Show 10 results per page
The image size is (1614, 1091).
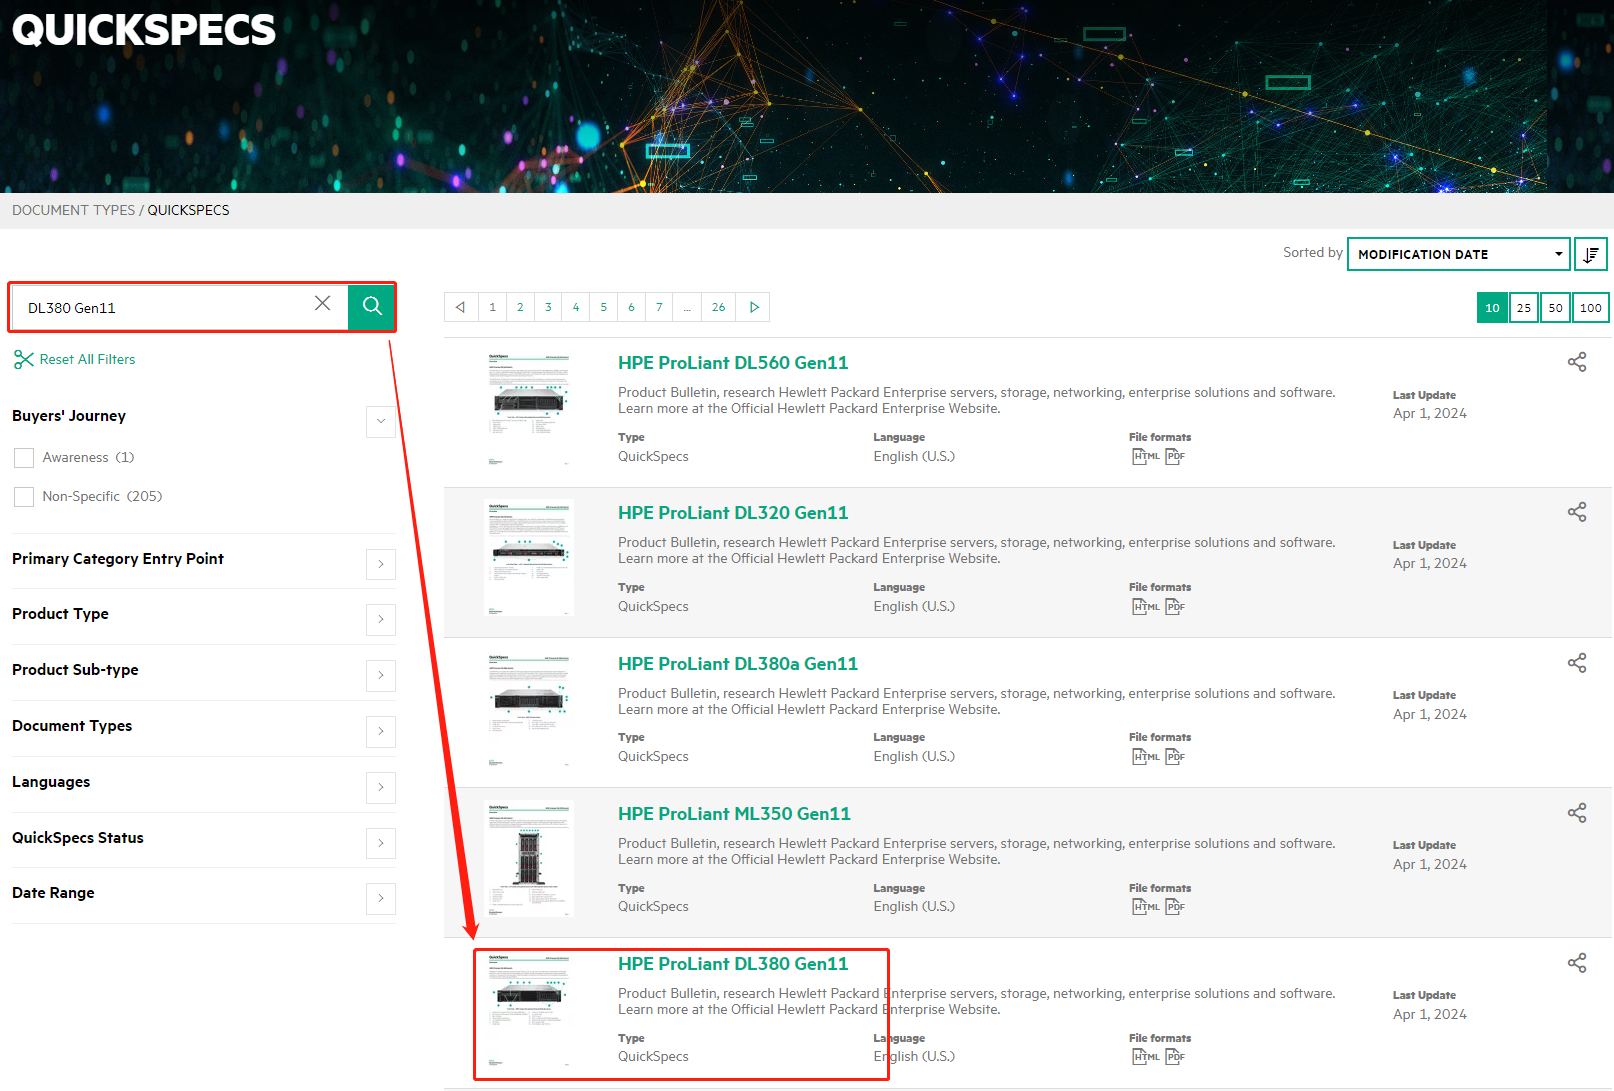pyautogui.click(x=1492, y=308)
